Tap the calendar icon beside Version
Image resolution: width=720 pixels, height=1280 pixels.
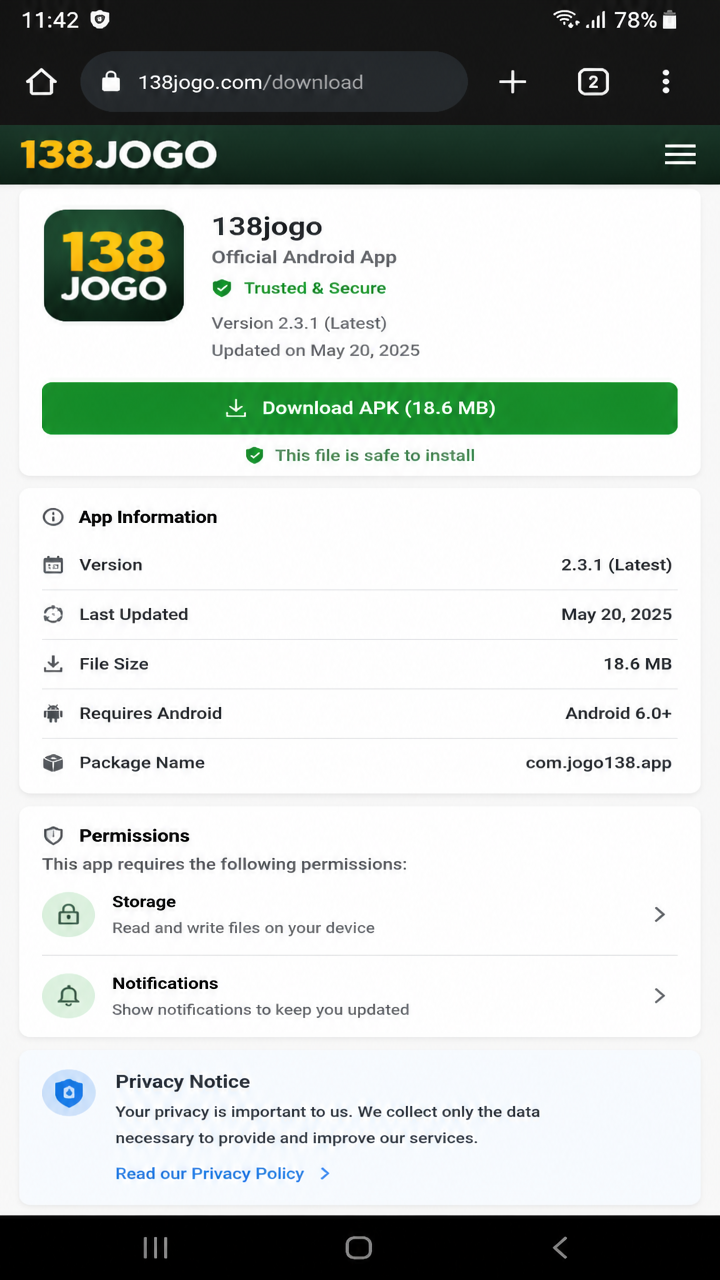pos(53,565)
